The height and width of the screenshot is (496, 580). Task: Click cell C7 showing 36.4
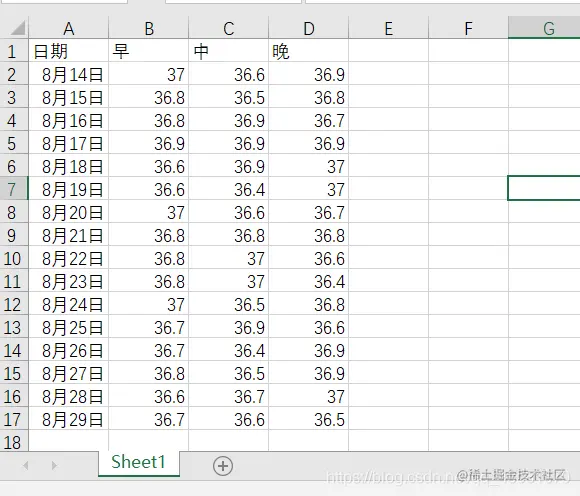[x=229, y=189]
